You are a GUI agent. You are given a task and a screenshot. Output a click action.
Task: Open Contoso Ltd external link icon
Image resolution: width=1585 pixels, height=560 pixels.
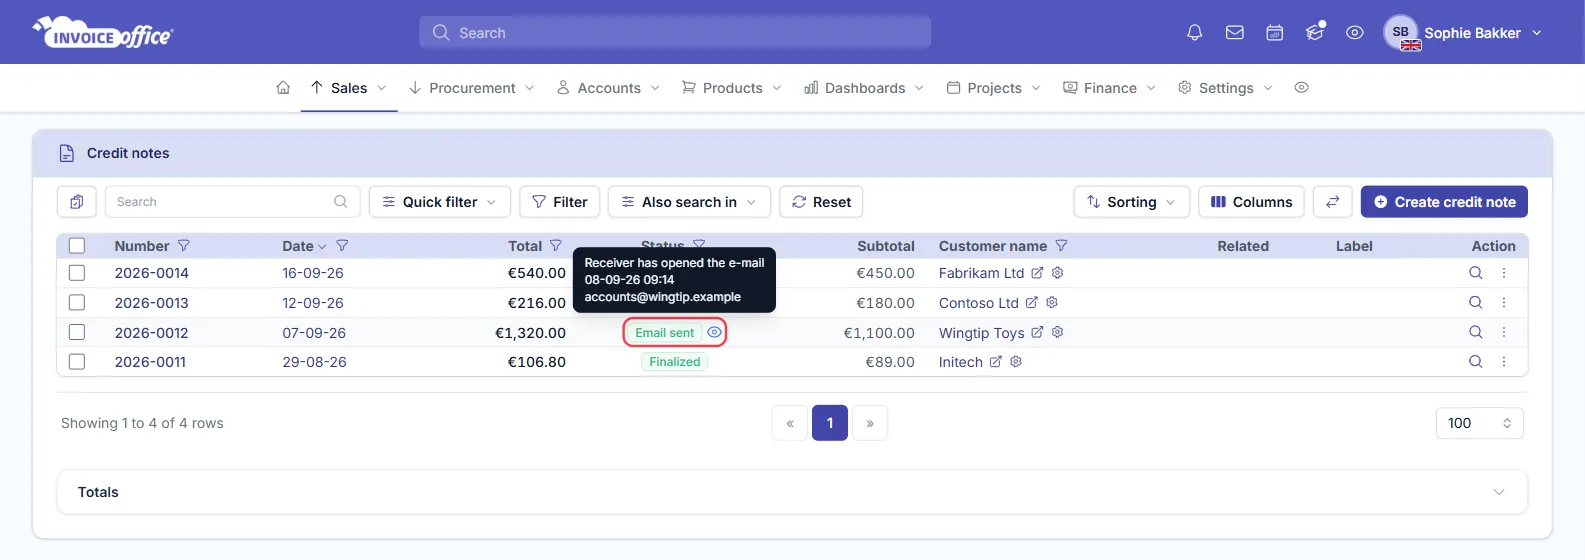(x=1032, y=303)
